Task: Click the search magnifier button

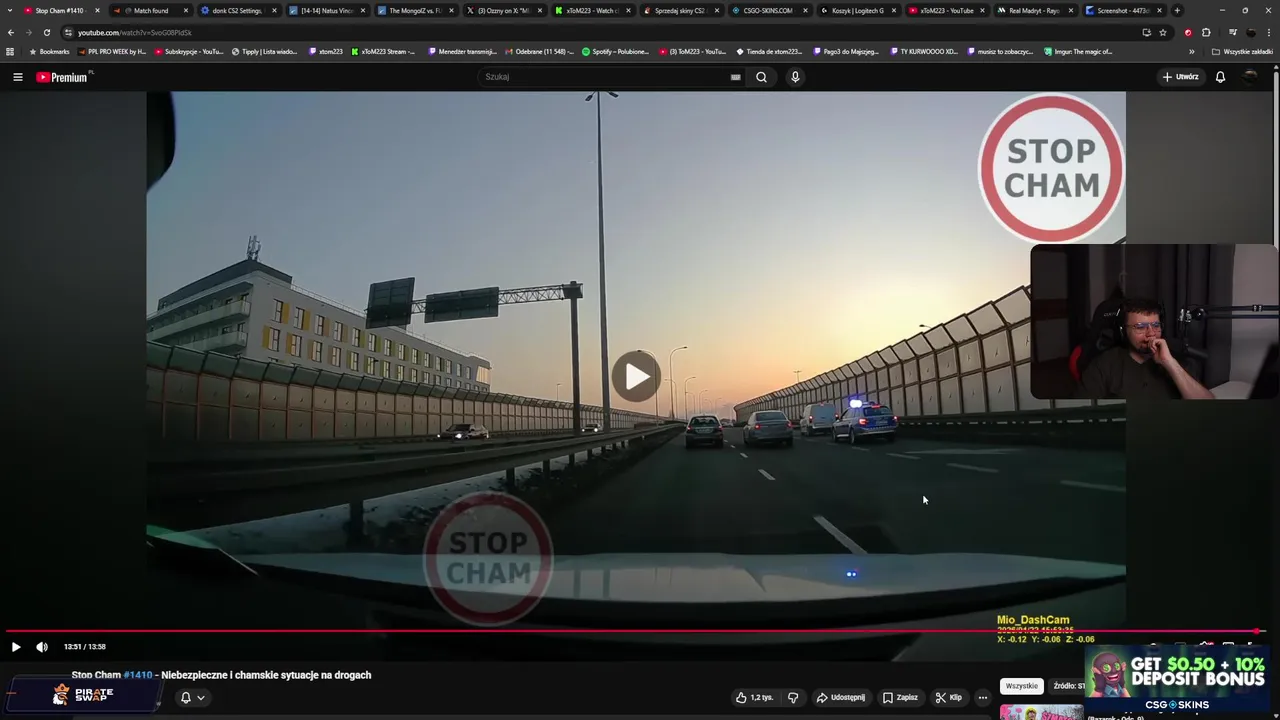Action: click(x=761, y=77)
